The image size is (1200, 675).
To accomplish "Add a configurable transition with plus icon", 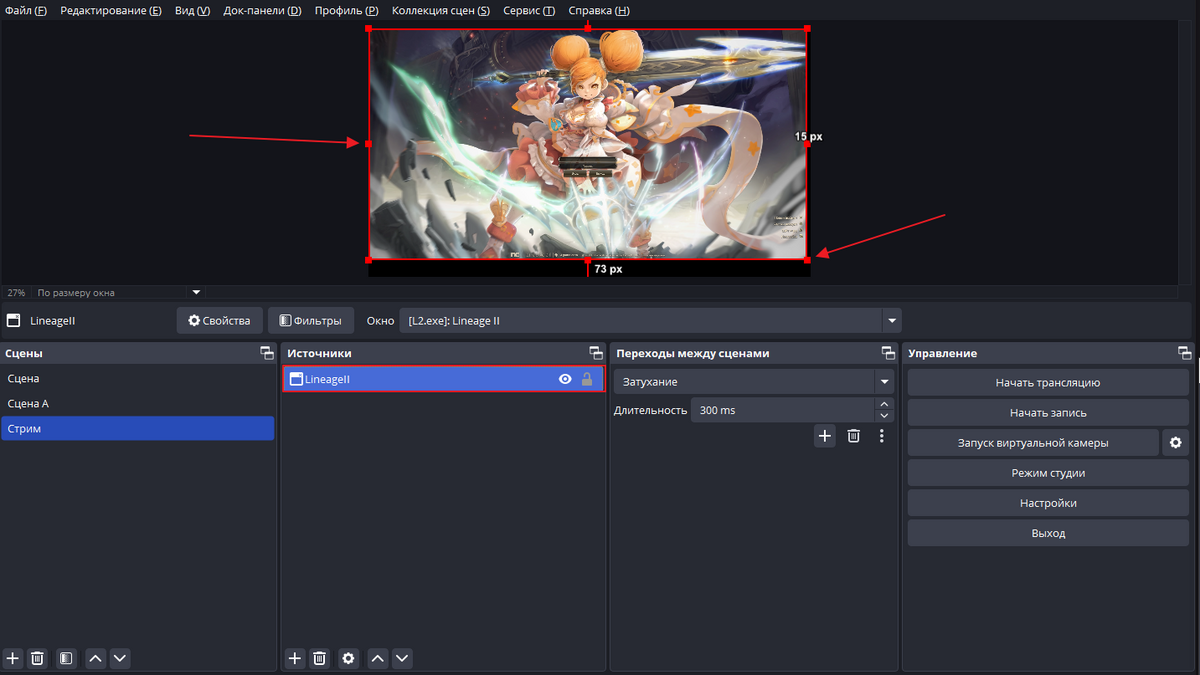I will [824, 436].
